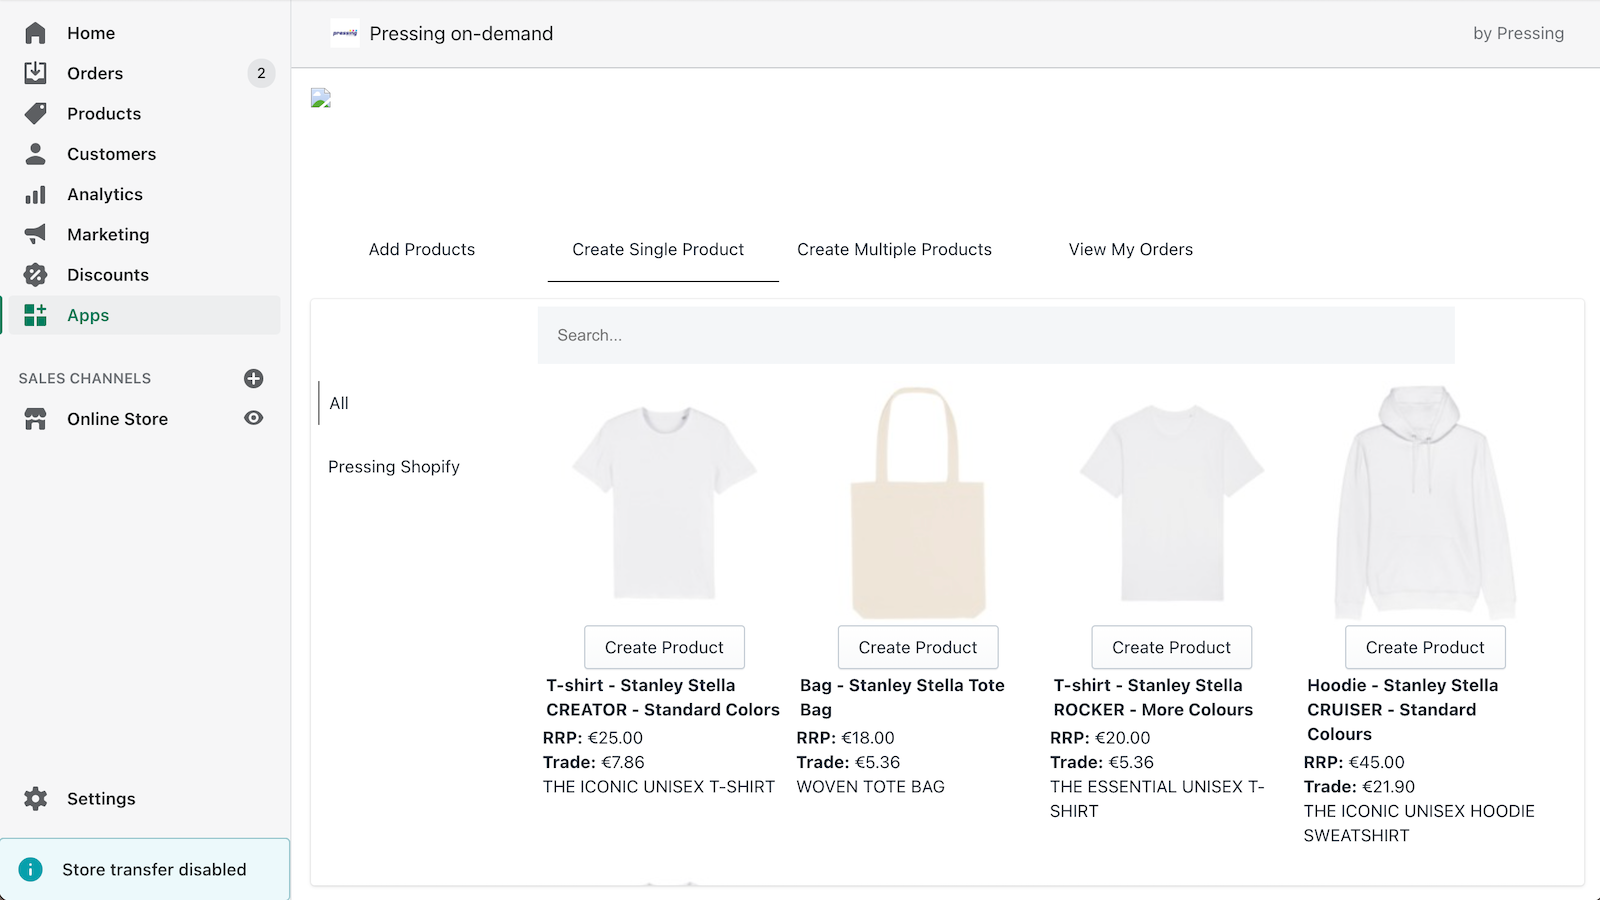Create Product for CRUISER Hoodie
The height and width of the screenshot is (900, 1600).
point(1425,647)
